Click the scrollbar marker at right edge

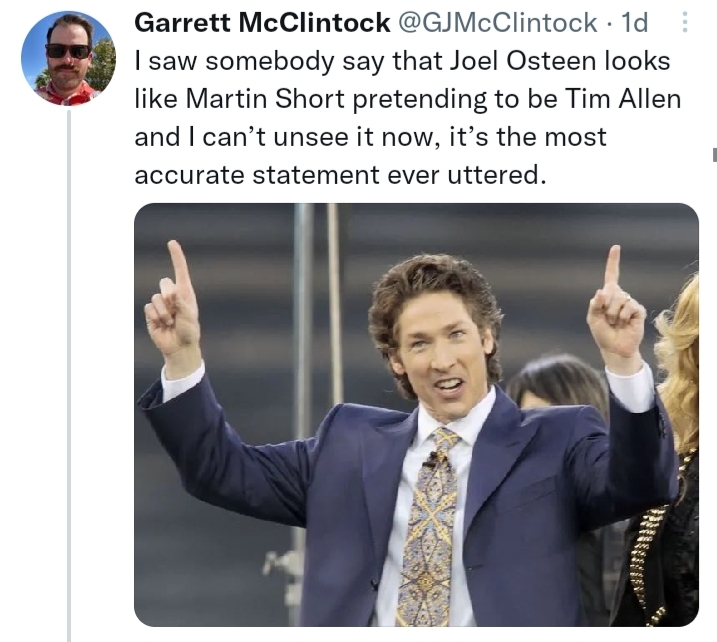point(713,154)
